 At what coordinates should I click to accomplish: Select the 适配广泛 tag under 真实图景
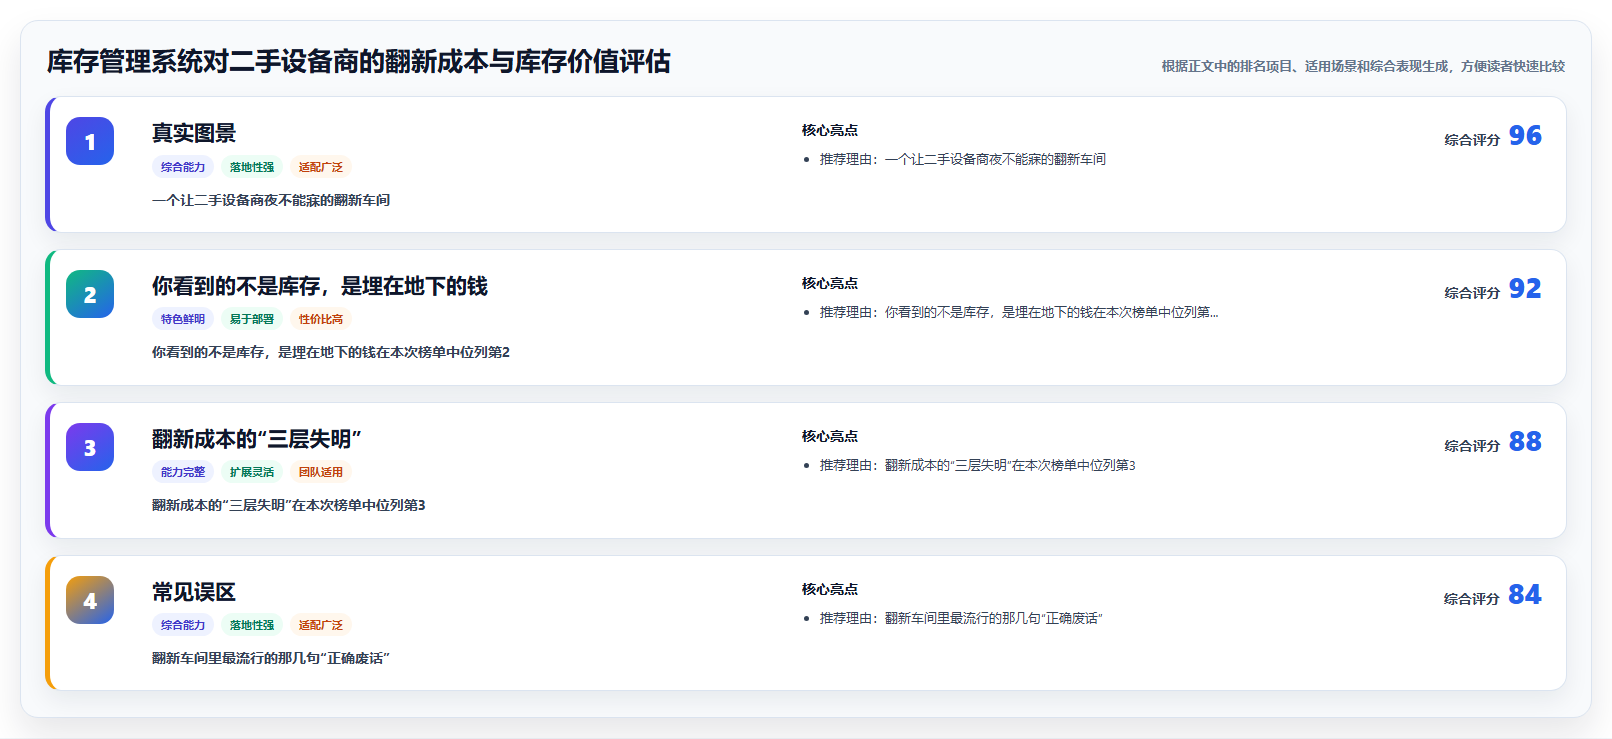[321, 167]
